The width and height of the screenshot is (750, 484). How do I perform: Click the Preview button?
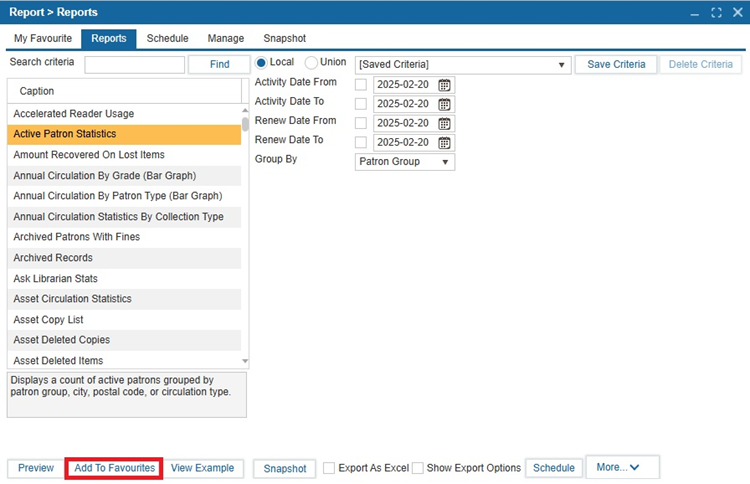point(36,468)
